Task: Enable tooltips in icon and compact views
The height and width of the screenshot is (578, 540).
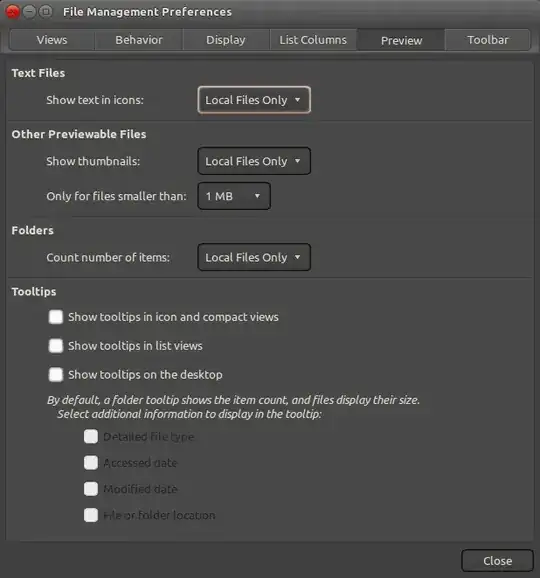Action: [x=56, y=317]
